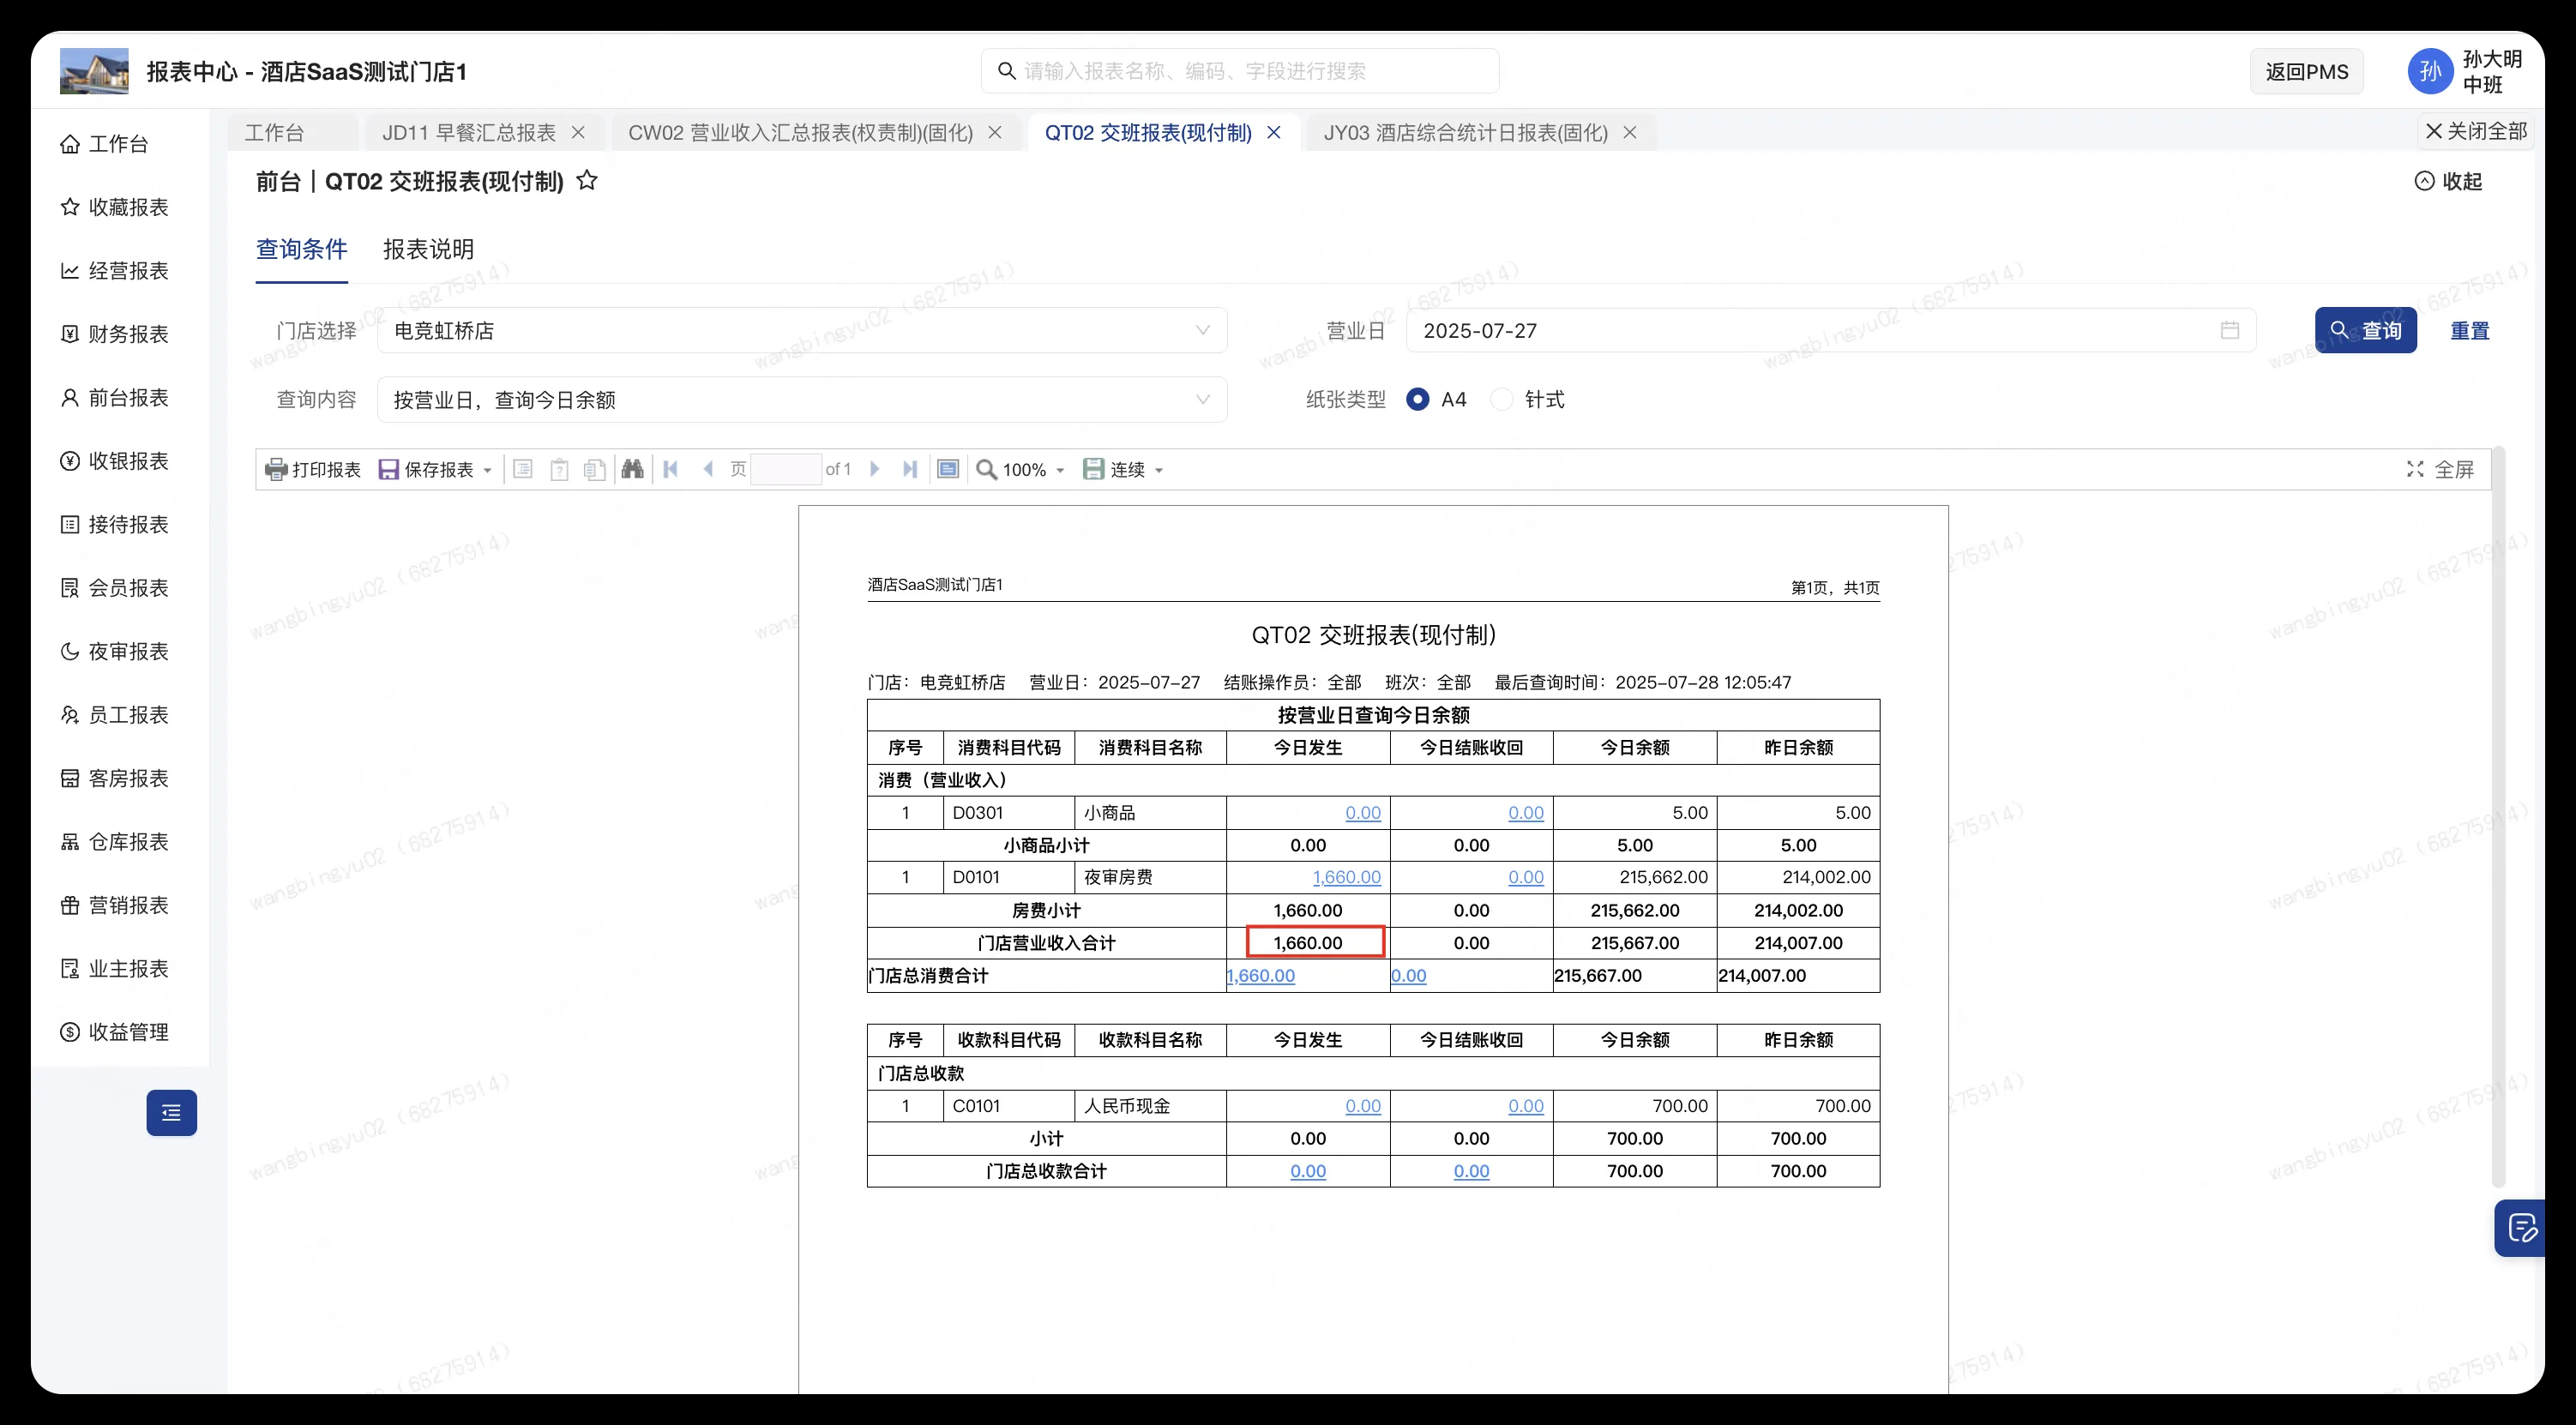The image size is (2576, 1425).
Task: Click the 返回PMS button
Action: pos(2306,71)
